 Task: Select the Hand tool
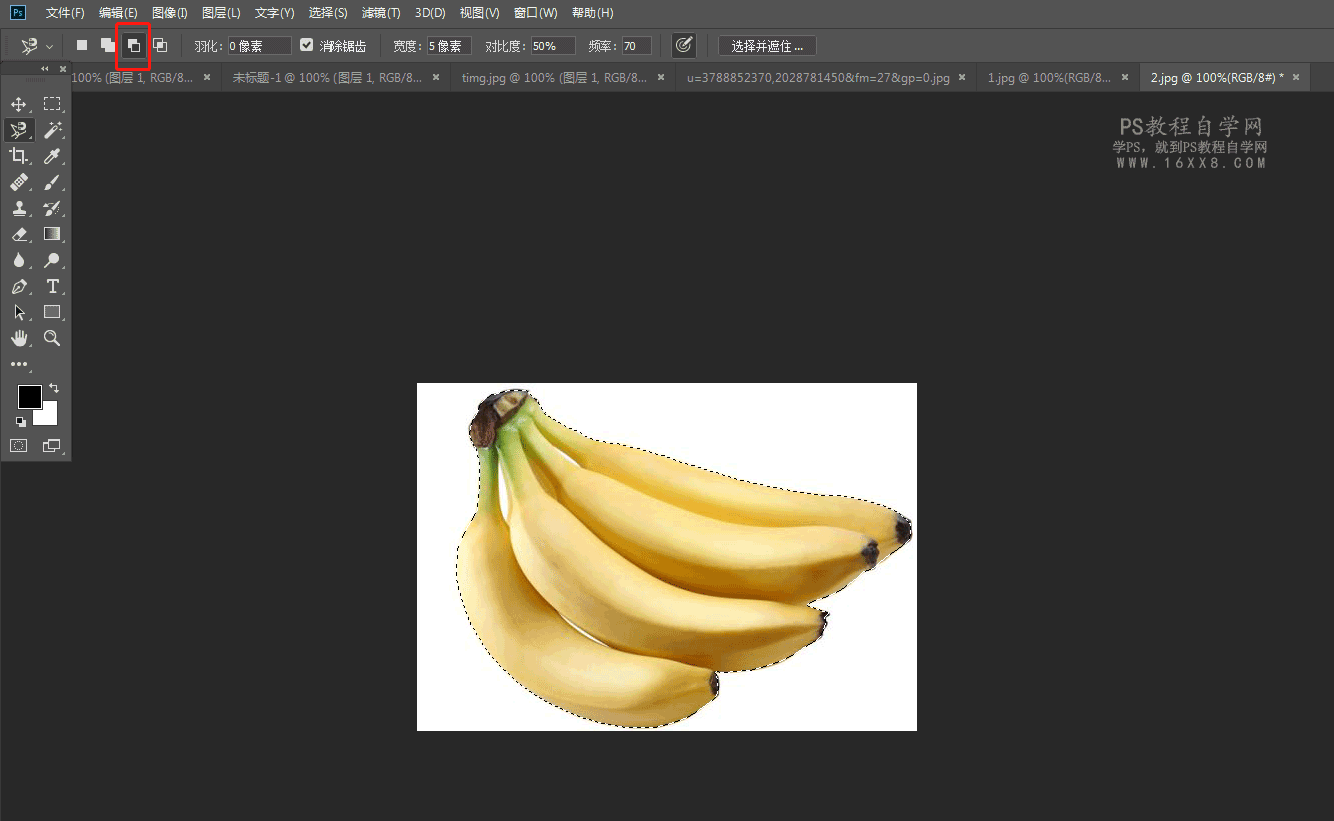pyautogui.click(x=19, y=338)
